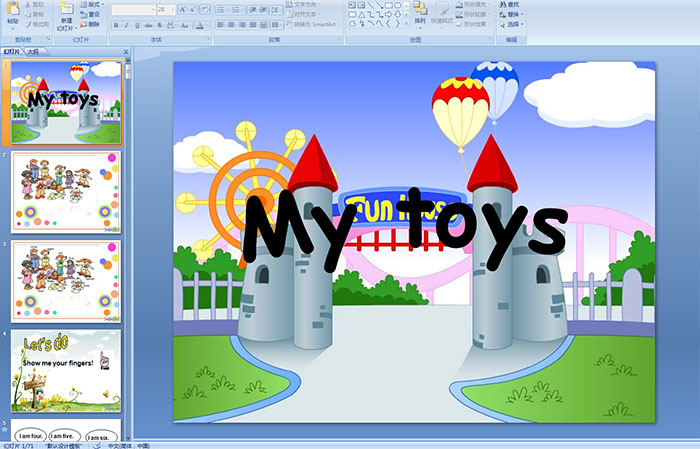The height and width of the screenshot is (449, 700).
Task: Open the Clipboard pane dialog launcher
Action: point(48,39)
